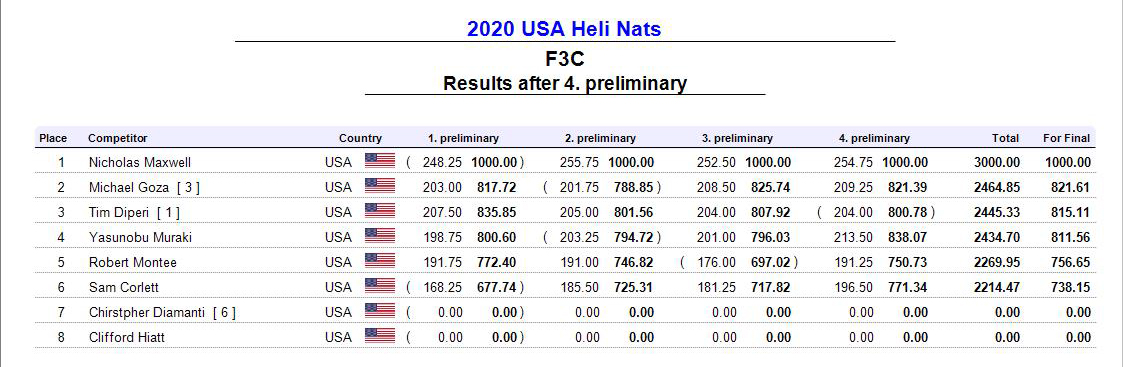The height and width of the screenshot is (367, 1123).
Task: Click the flag beside Sam Corlett
Action: tap(380, 286)
